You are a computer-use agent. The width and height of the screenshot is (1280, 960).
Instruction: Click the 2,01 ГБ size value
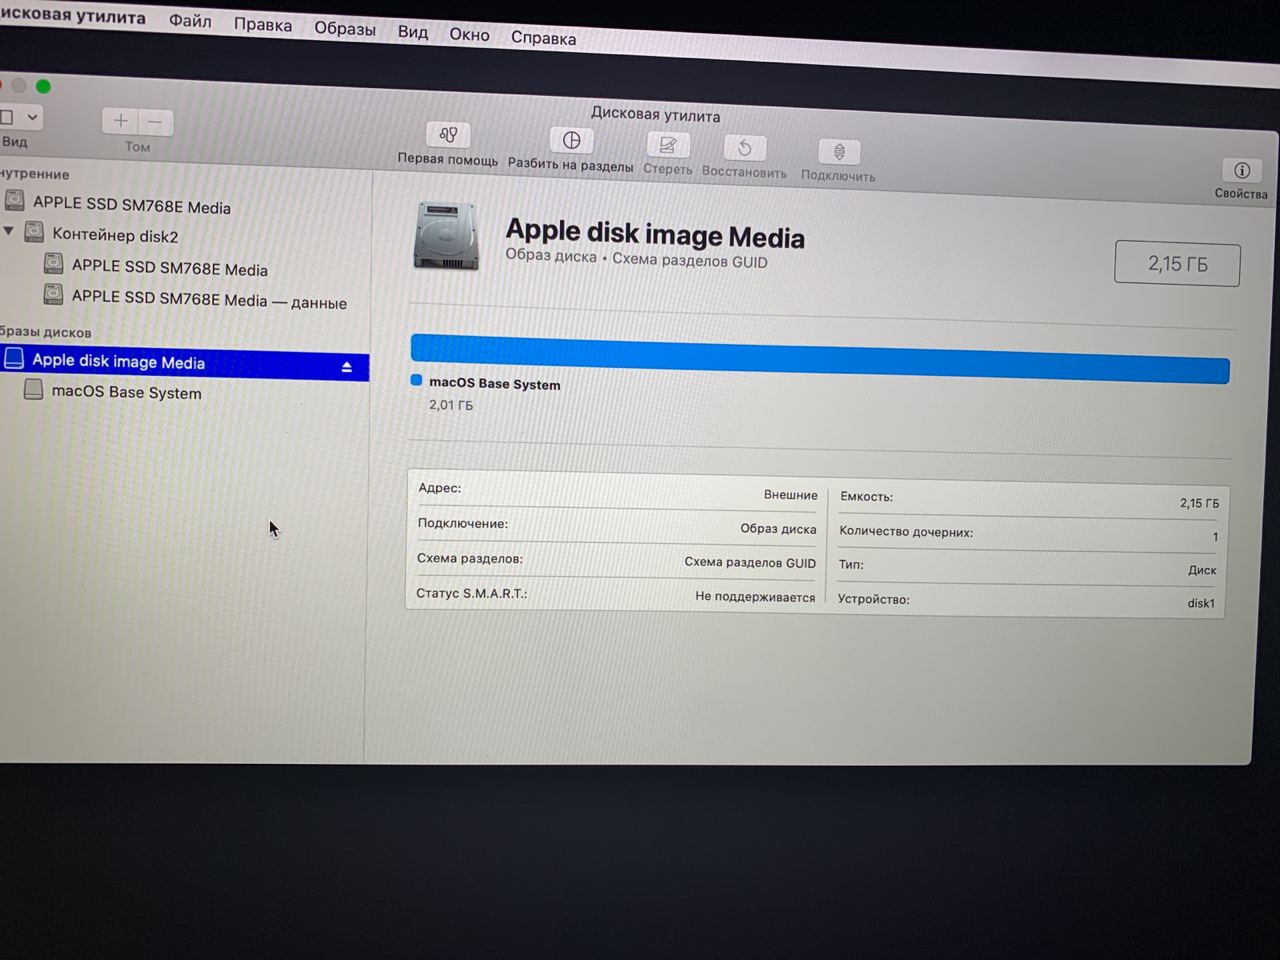451,405
